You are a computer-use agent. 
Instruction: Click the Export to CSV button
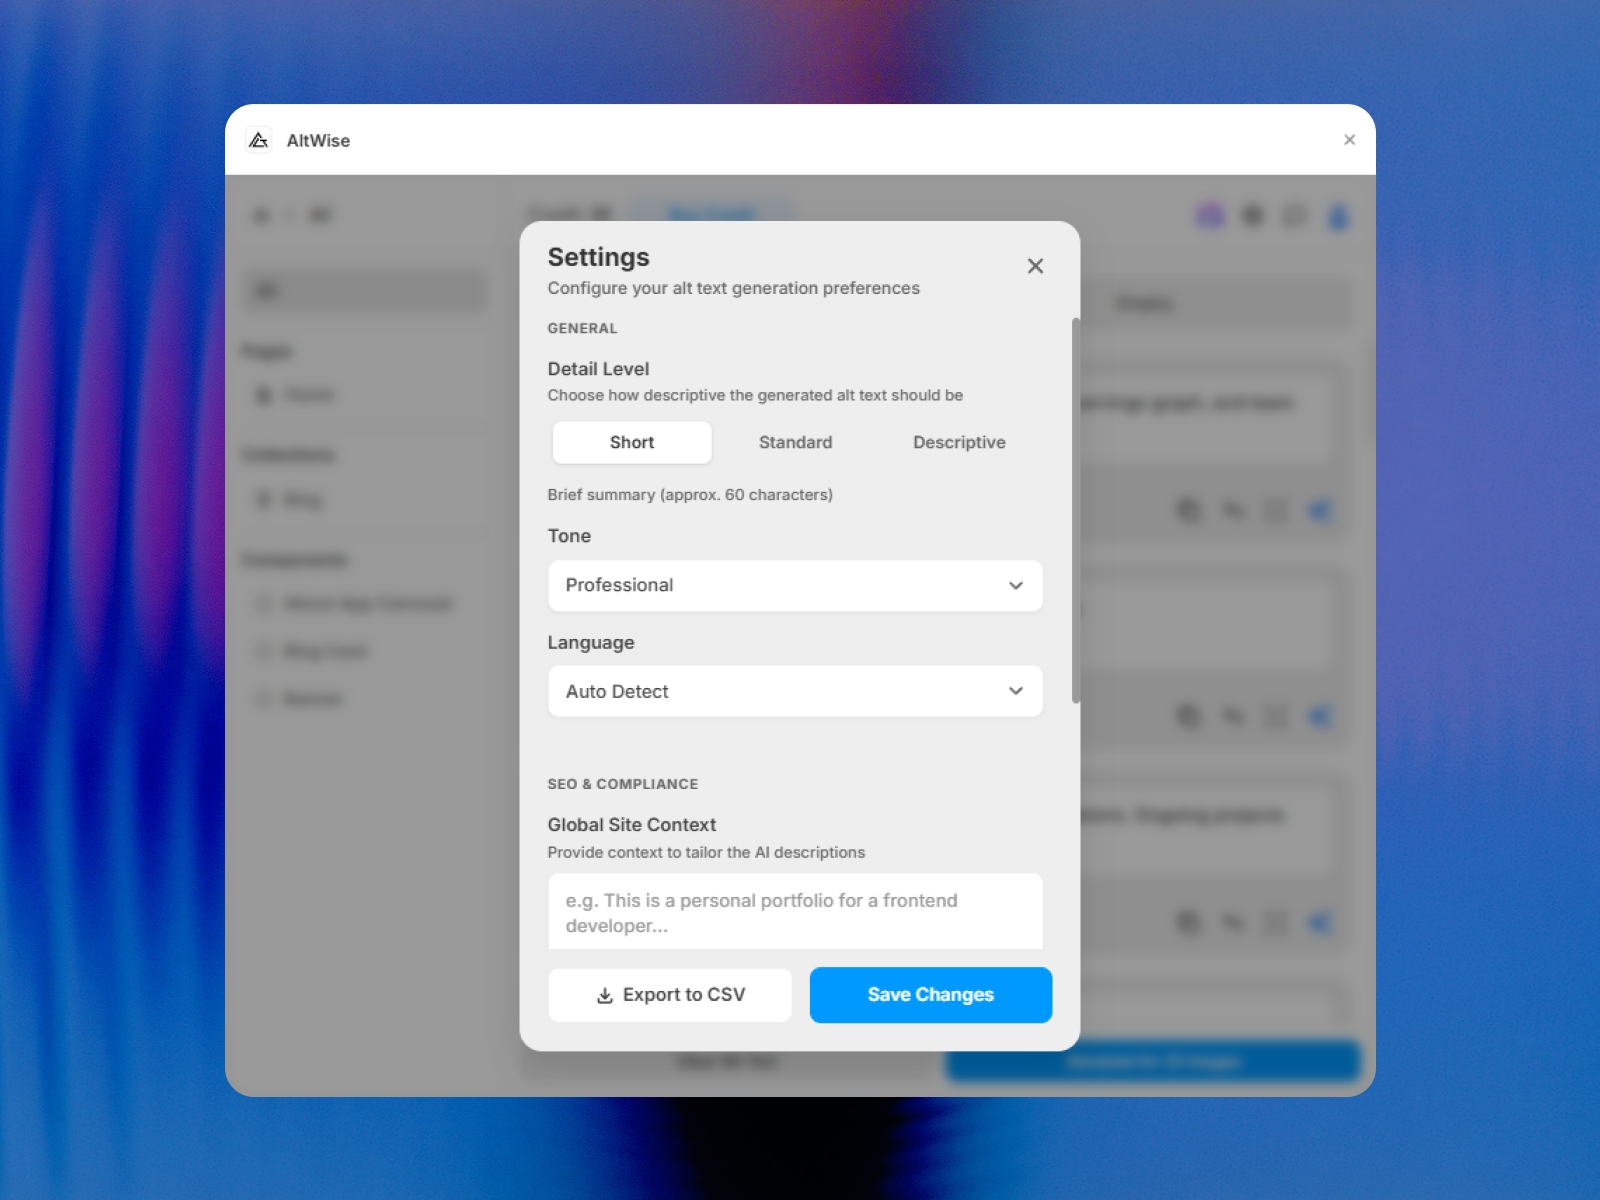click(669, 995)
